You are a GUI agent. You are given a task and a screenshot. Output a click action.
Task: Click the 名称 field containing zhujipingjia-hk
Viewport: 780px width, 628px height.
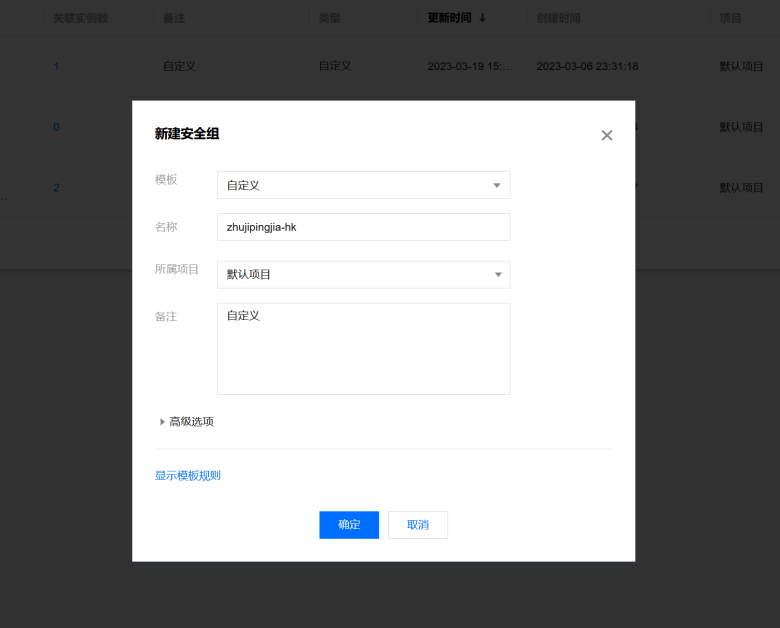click(x=364, y=227)
